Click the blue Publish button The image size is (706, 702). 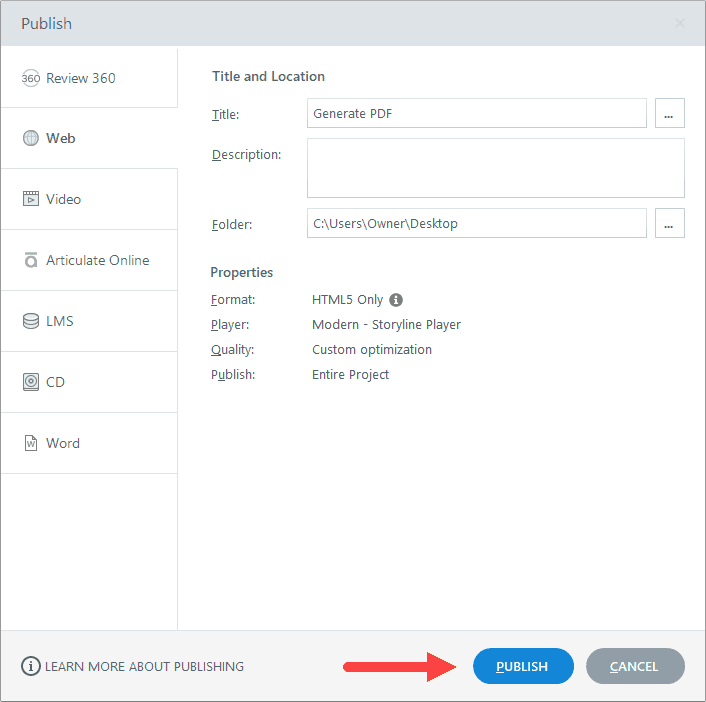[x=523, y=666]
